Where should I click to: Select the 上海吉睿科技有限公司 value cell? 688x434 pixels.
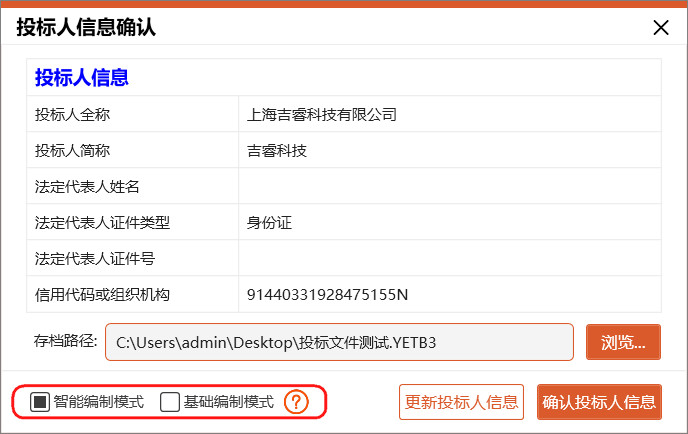(x=322, y=114)
